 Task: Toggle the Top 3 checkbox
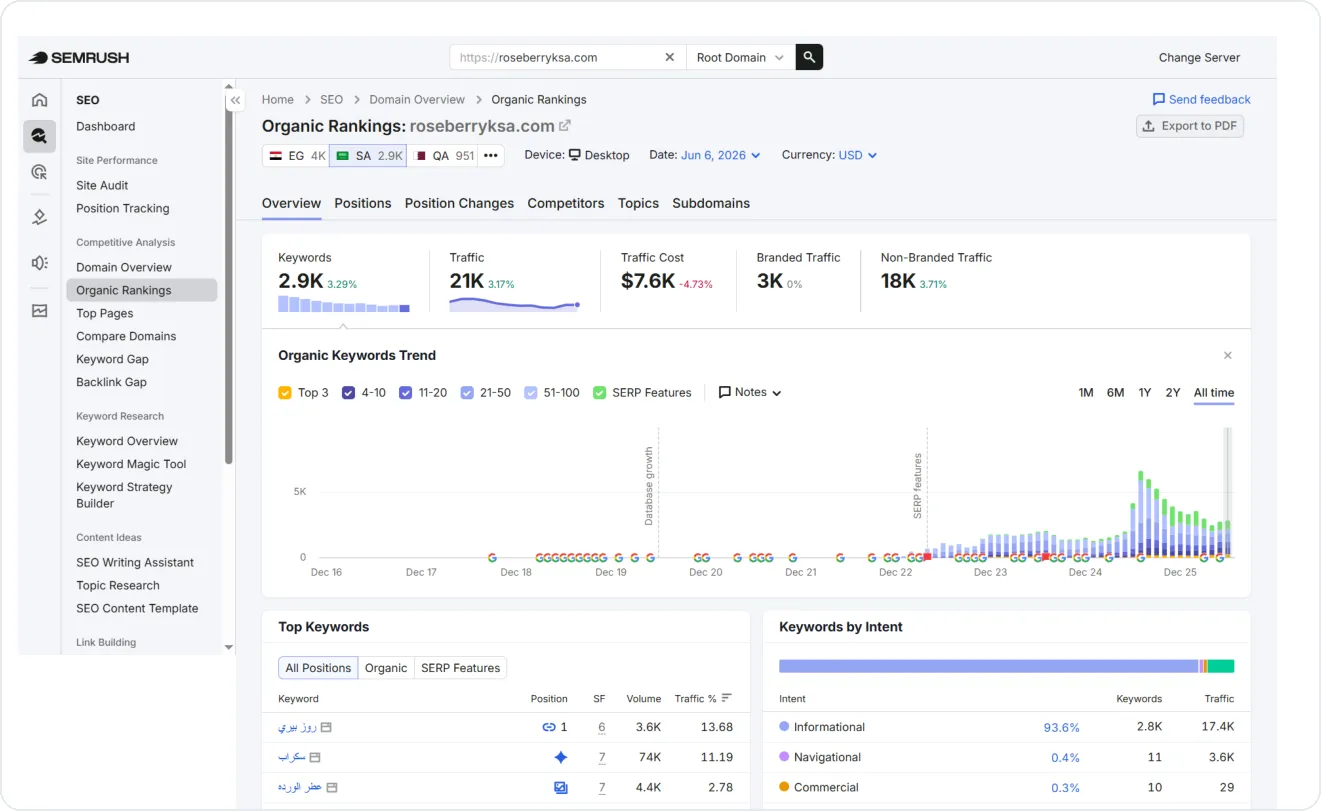pos(285,393)
